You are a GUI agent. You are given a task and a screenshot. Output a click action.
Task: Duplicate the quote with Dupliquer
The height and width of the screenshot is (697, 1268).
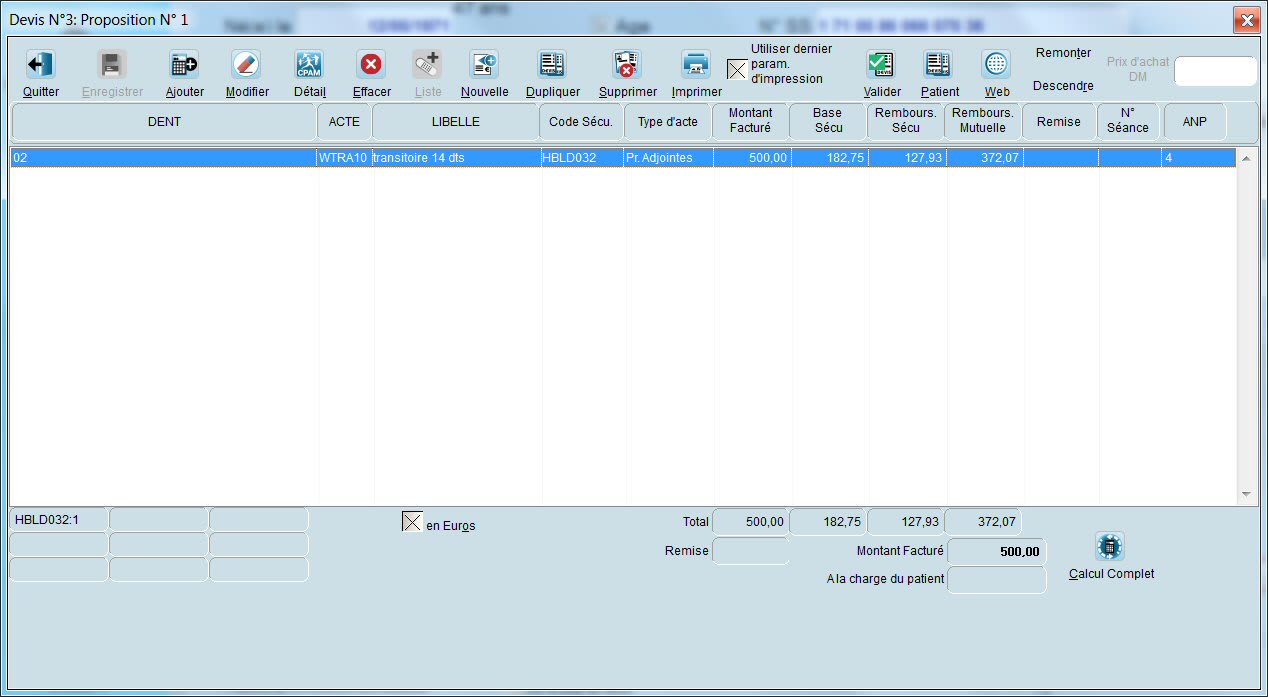point(552,66)
